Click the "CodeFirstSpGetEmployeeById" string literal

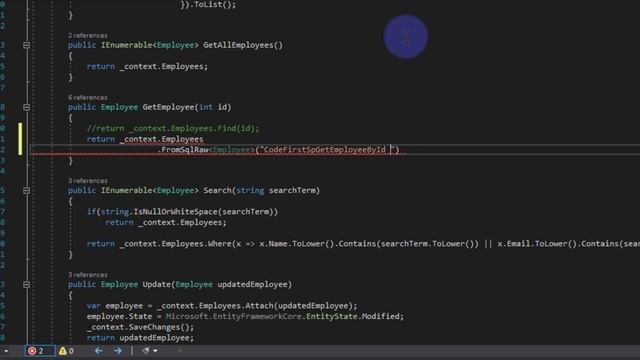pos(327,150)
